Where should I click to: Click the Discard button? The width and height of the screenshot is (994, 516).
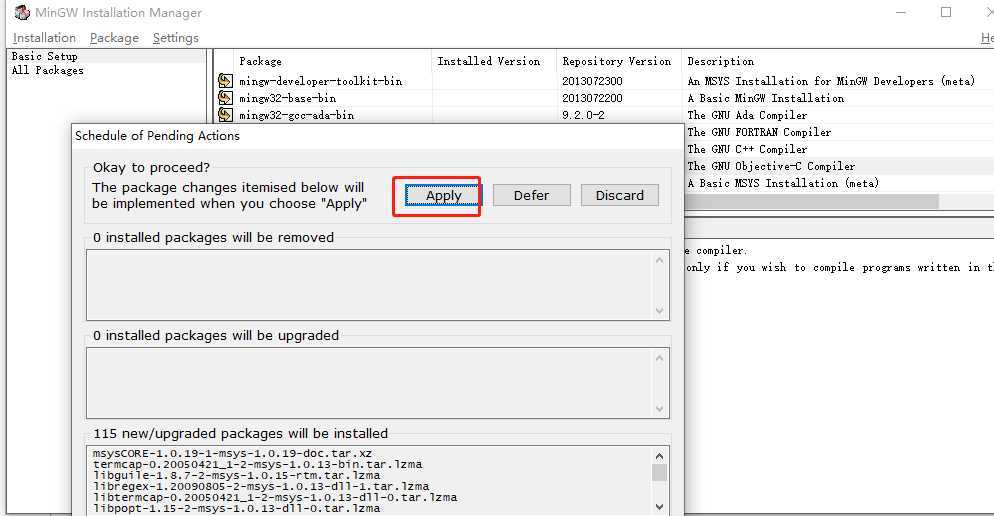(x=619, y=195)
